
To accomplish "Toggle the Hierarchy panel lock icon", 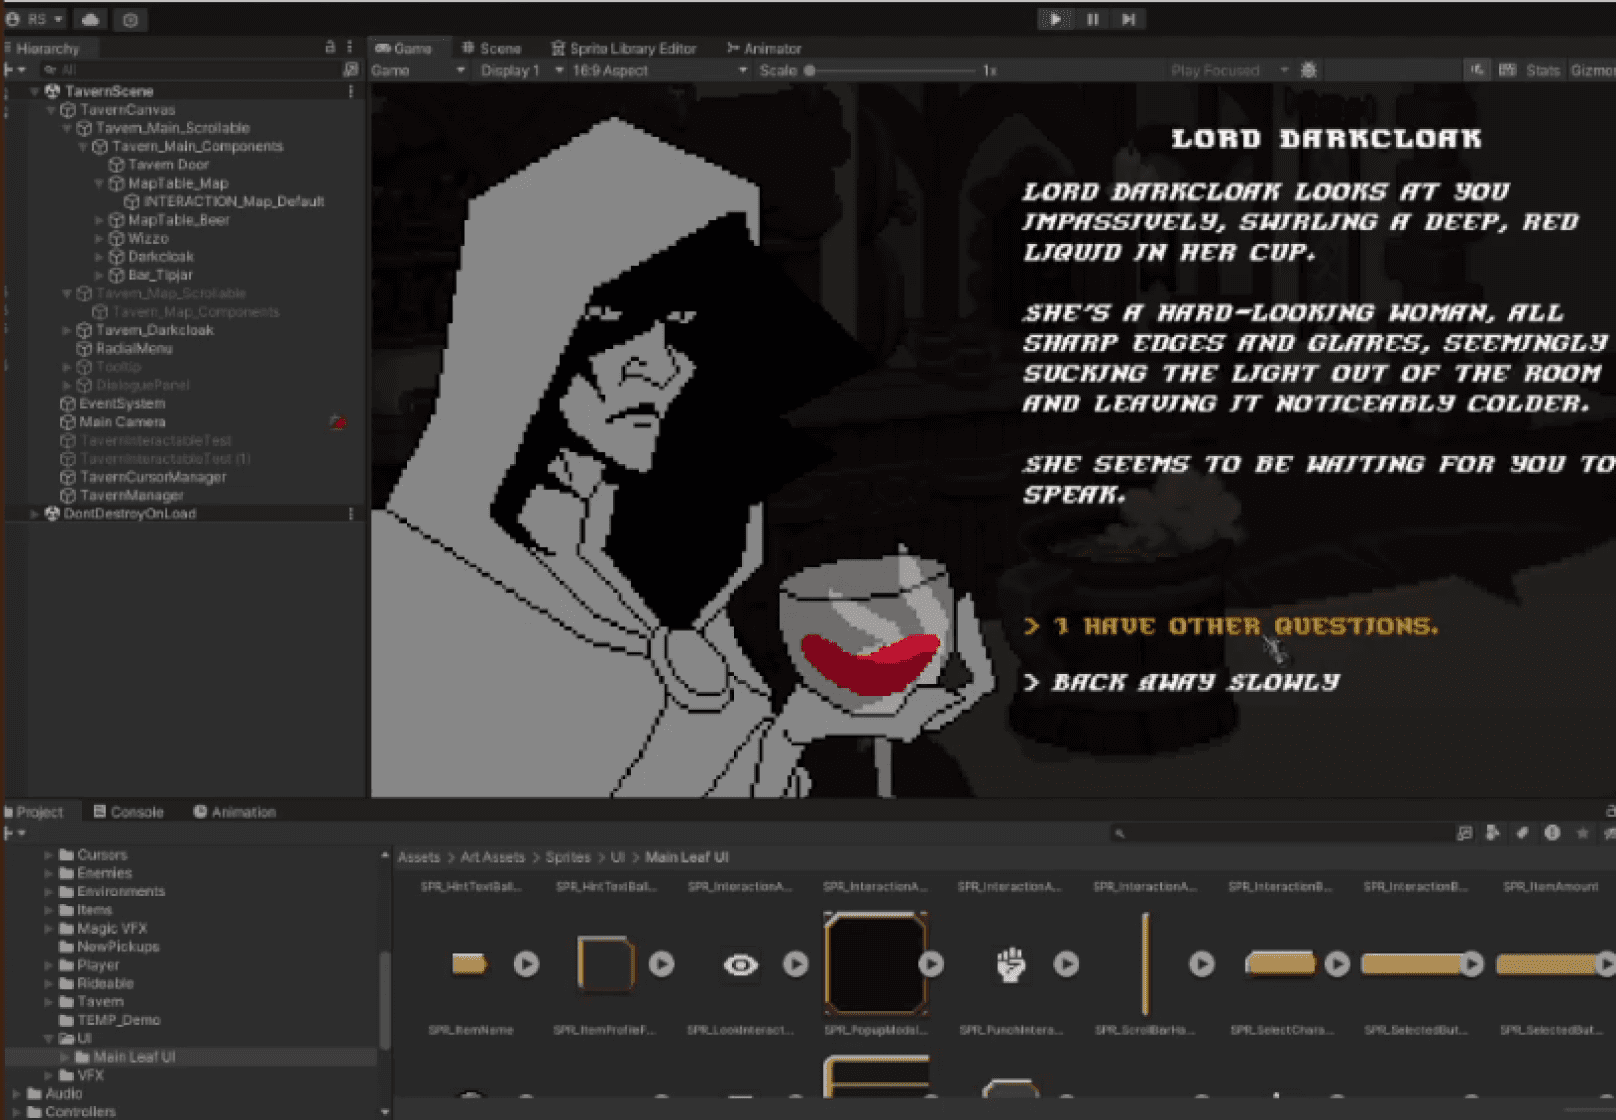I will pyautogui.click(x=330, y=47).
